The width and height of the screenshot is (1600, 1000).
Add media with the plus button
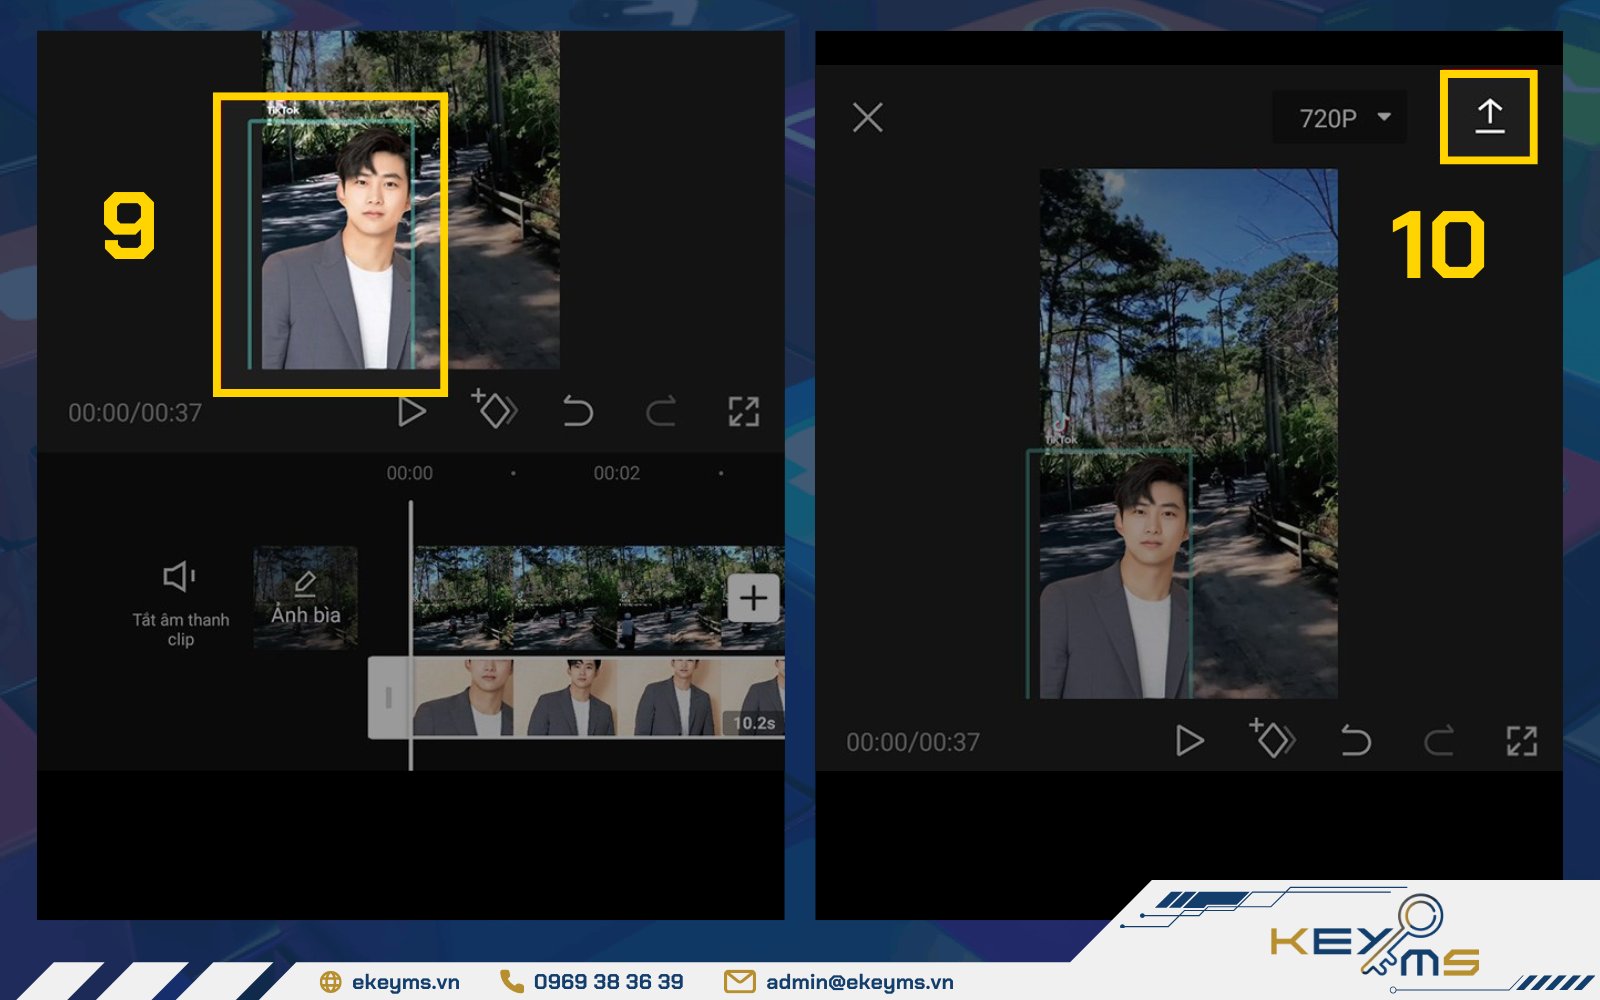pyautogui.click(x=751, y=598)
